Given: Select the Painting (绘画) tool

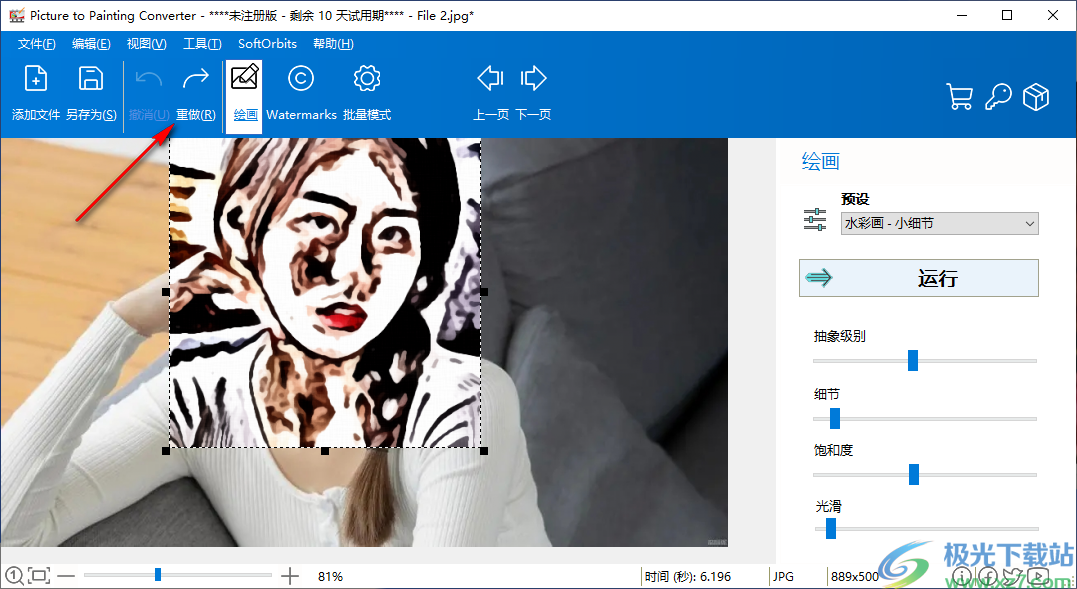Looking at the screenshot, I should pos(245,96).
